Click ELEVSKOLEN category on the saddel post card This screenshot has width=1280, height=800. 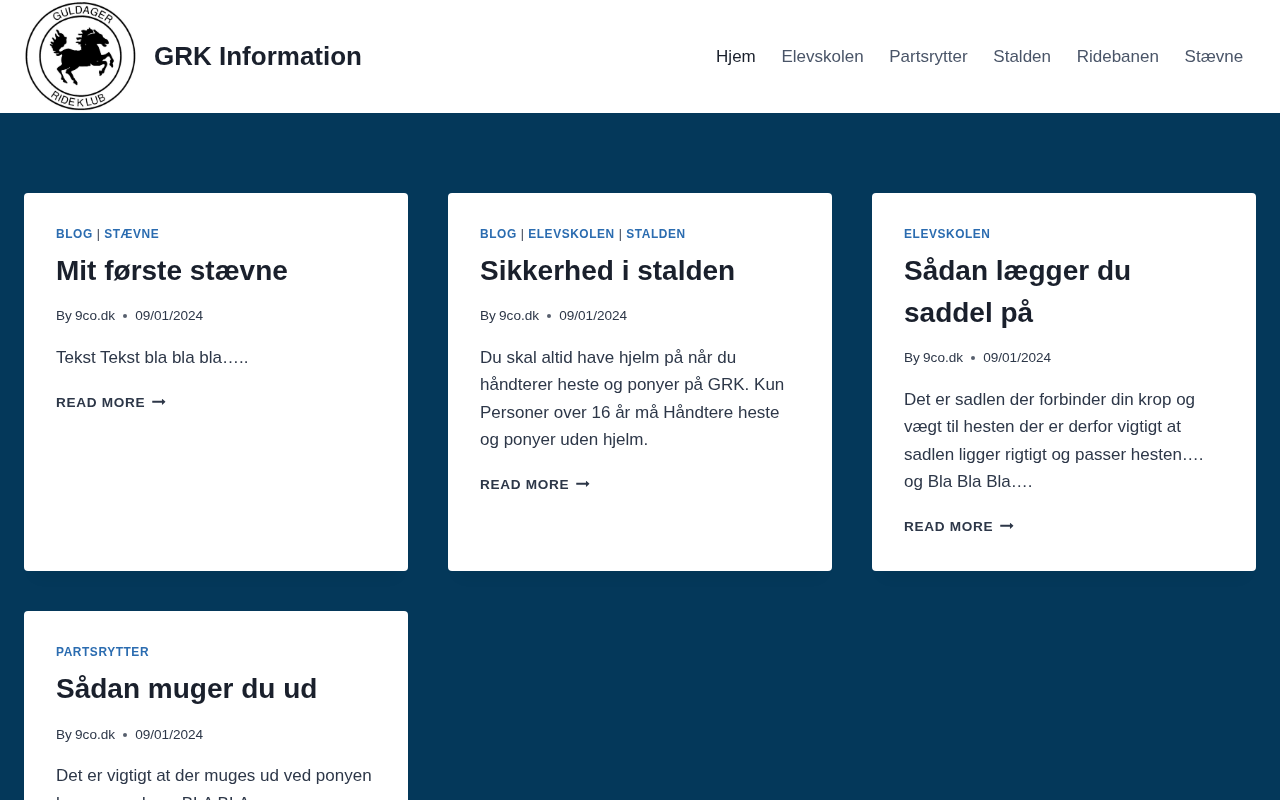[x=947, y=234]
